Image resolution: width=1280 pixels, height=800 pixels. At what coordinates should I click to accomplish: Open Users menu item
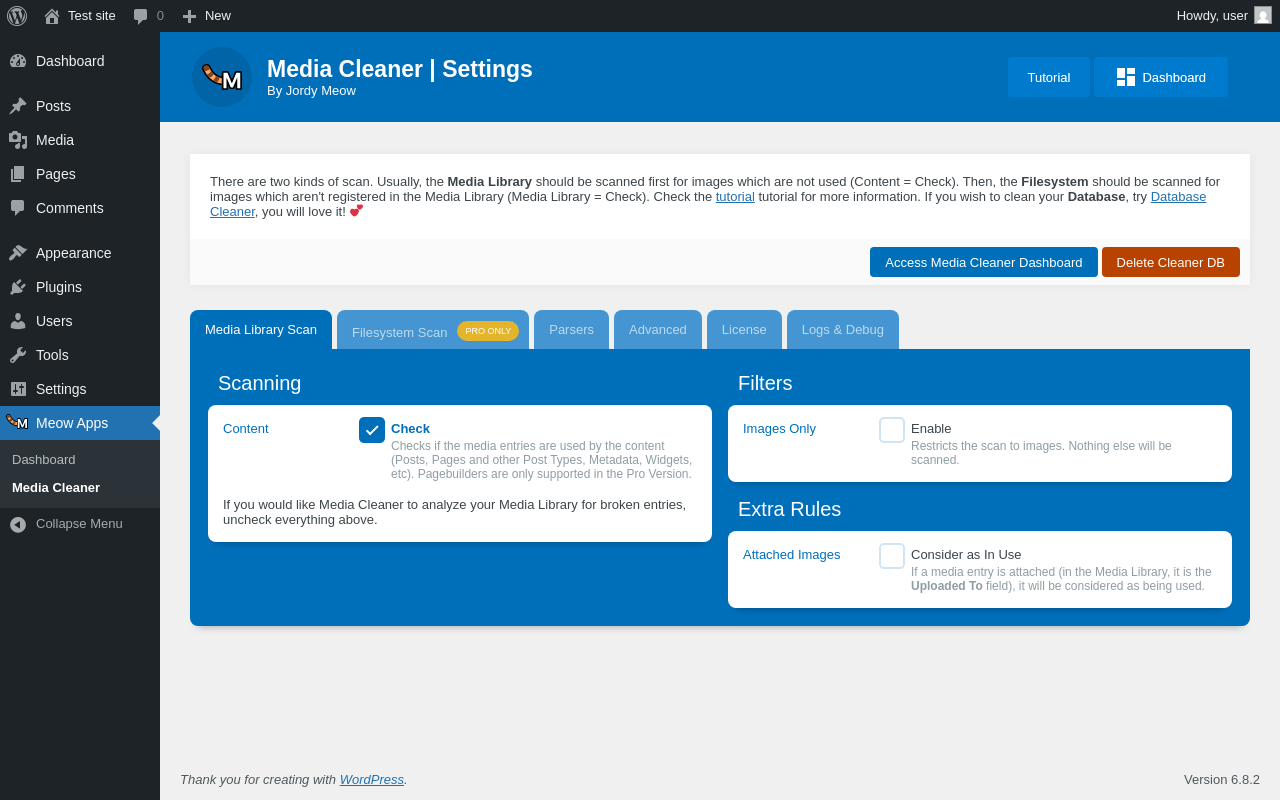coord(80,321)
